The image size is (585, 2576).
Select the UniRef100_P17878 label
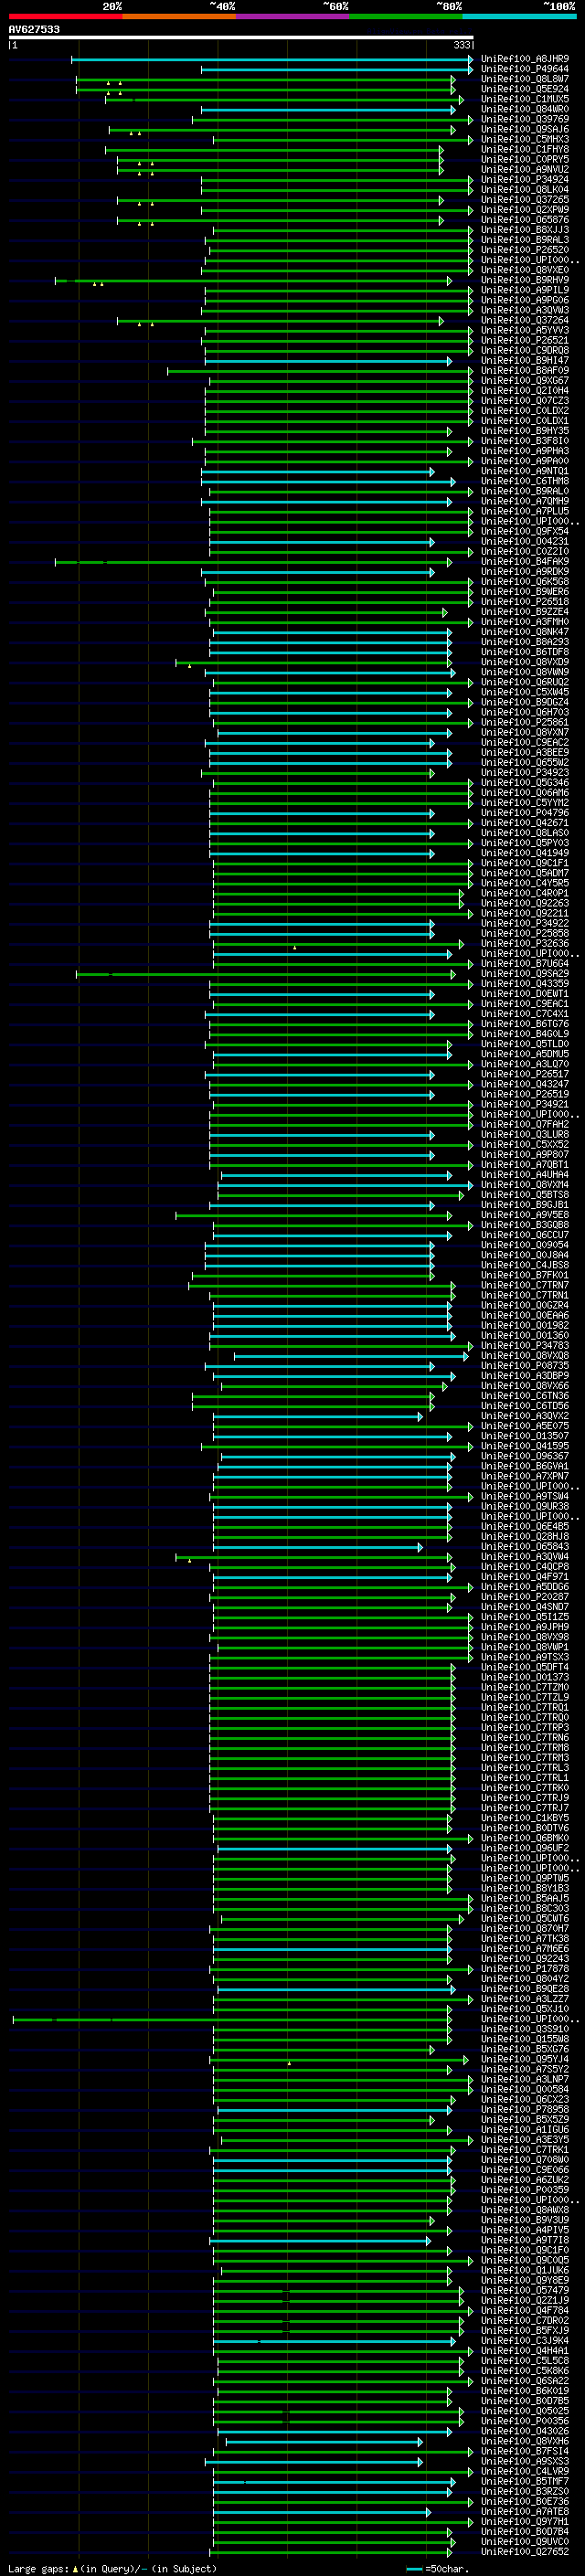pyautogui.click(x=525, y=1968)
